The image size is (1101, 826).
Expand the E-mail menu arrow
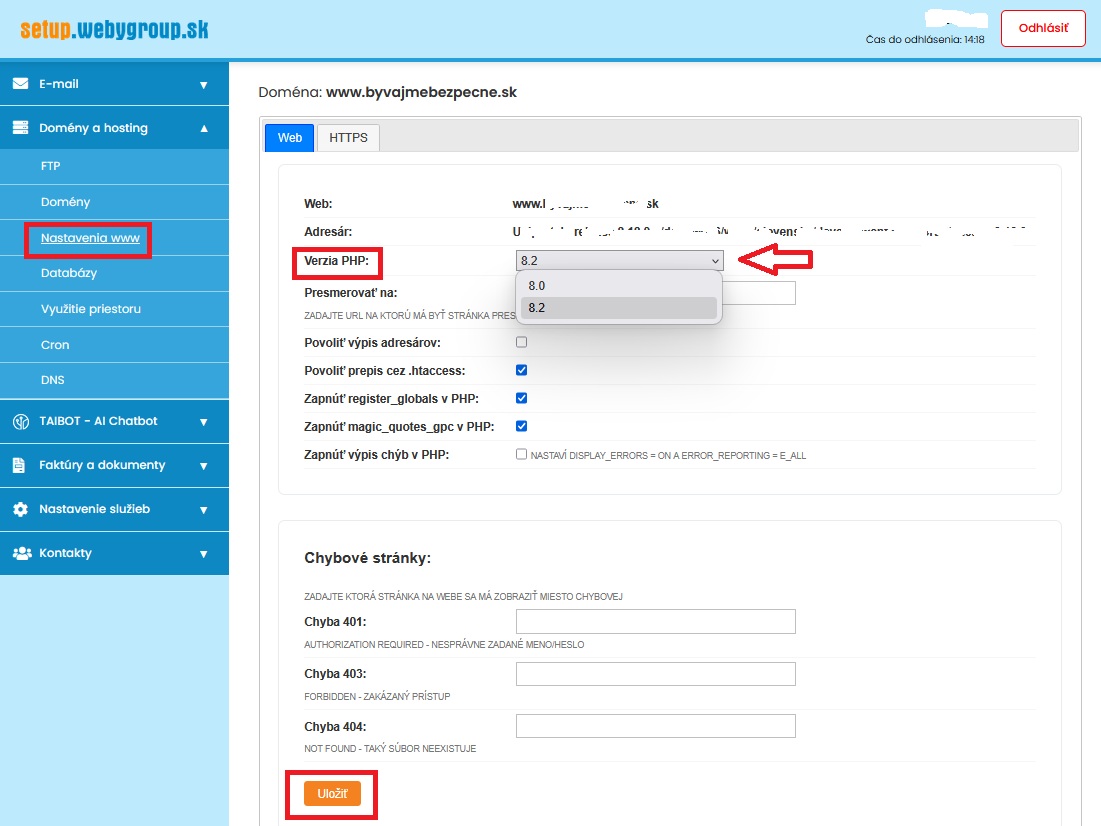(x=203, y=85)
